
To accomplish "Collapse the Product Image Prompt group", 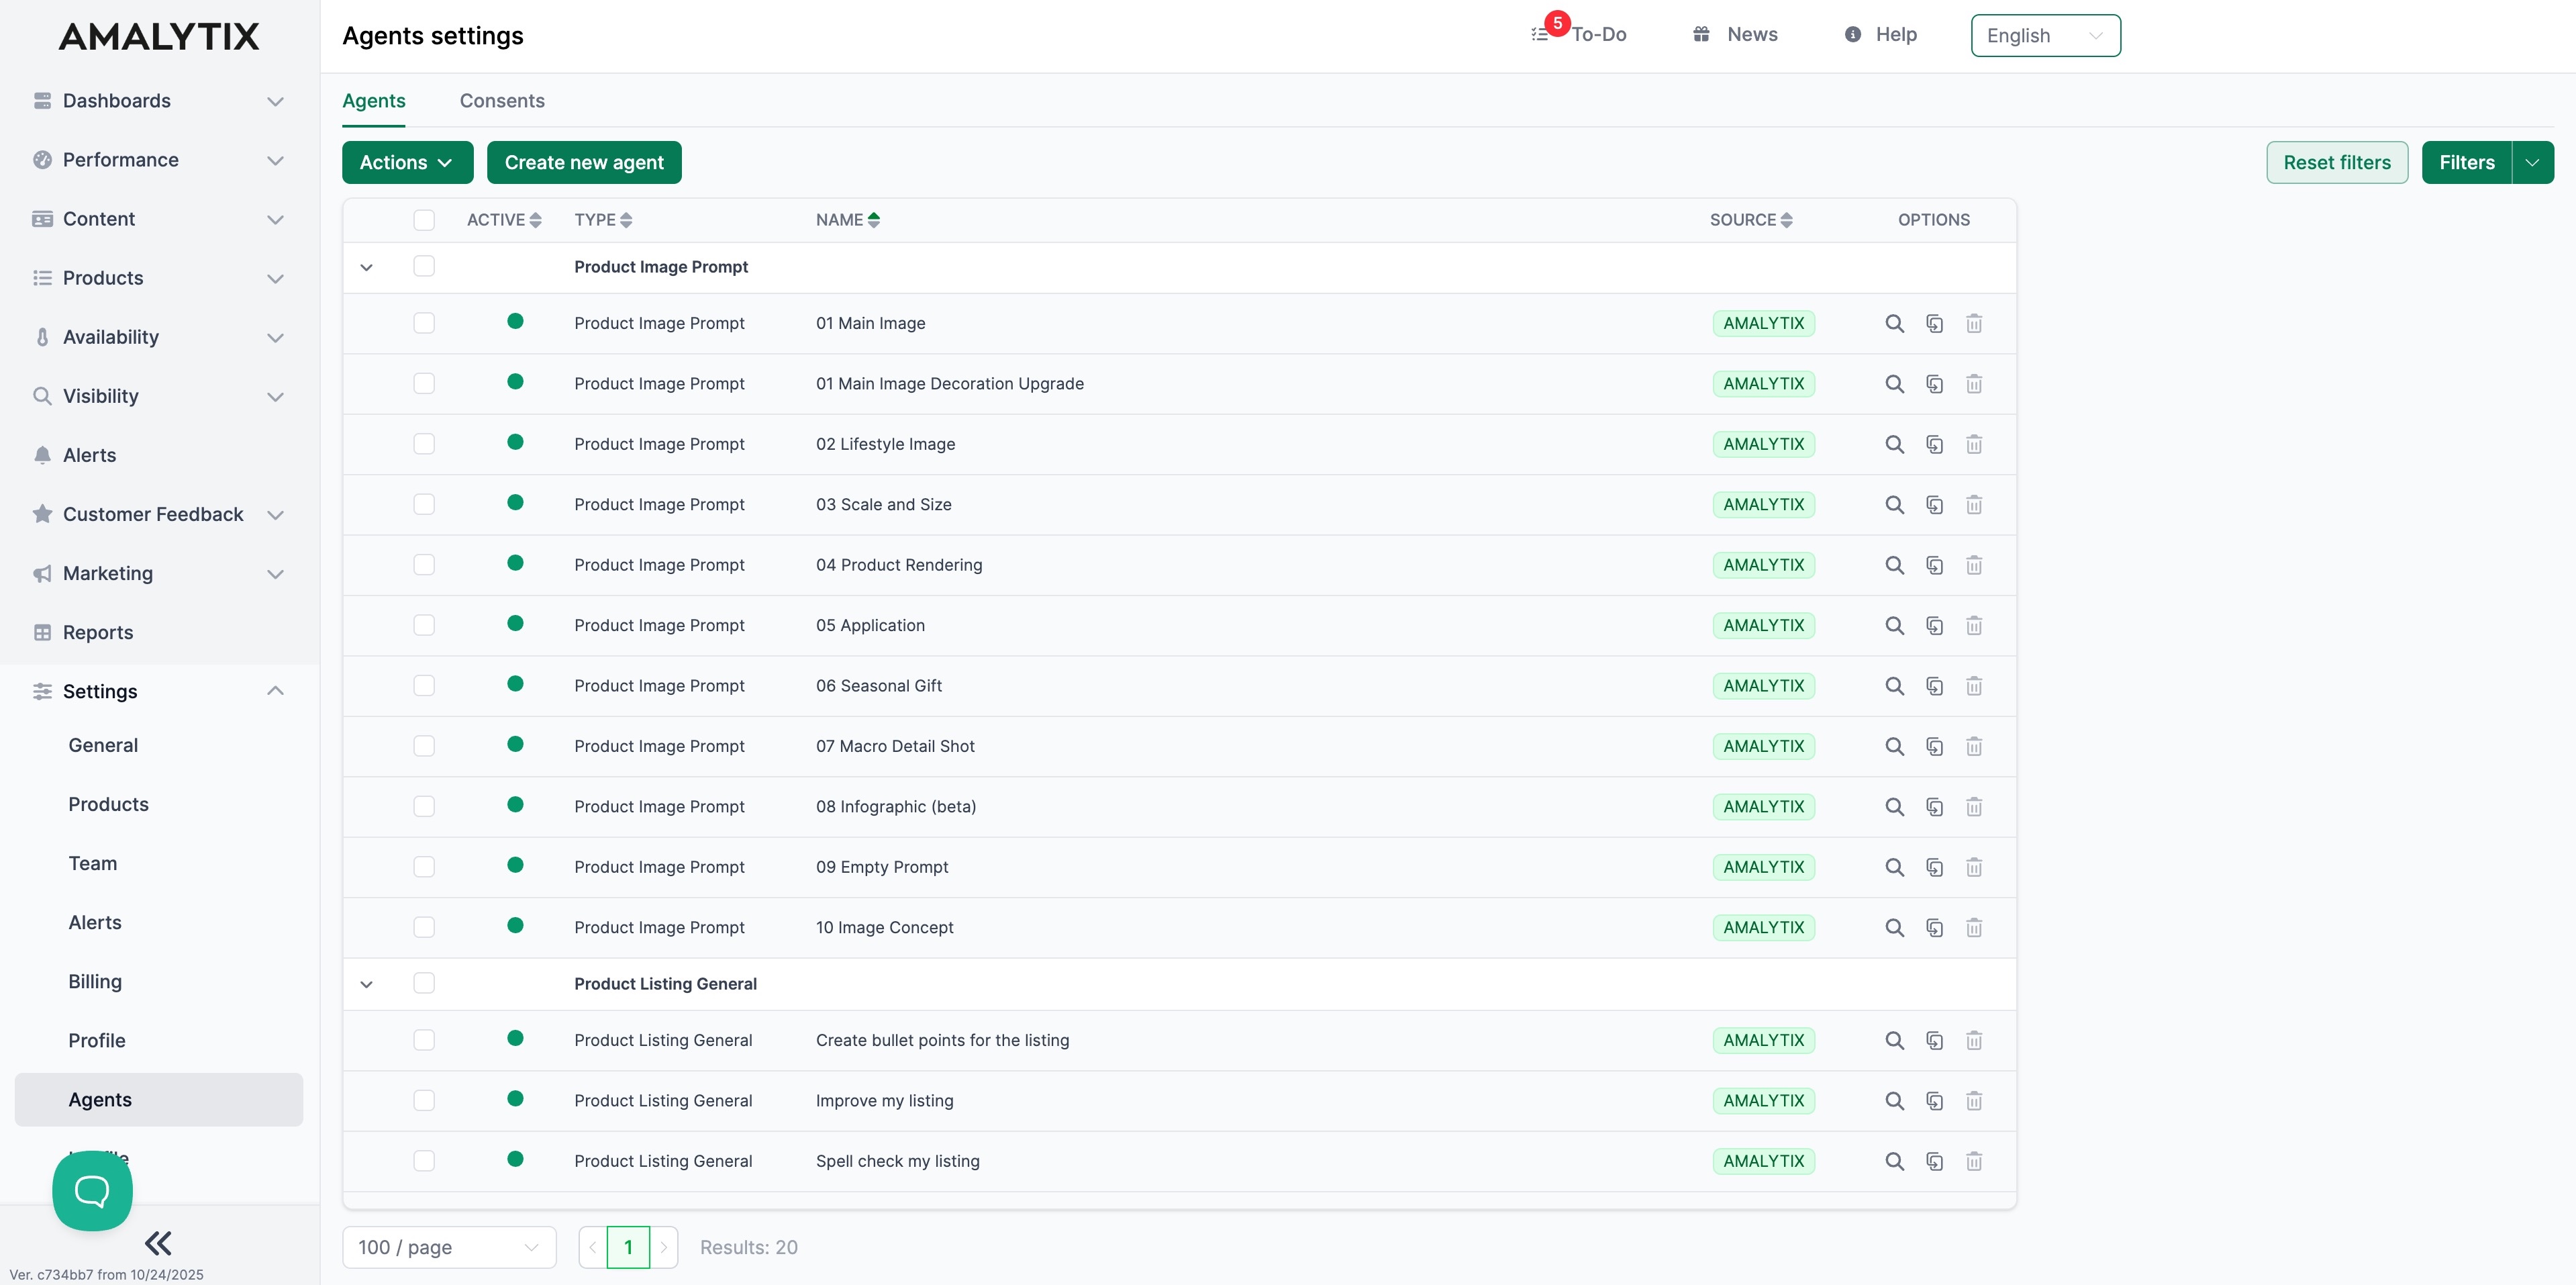I will coord(366,267).
